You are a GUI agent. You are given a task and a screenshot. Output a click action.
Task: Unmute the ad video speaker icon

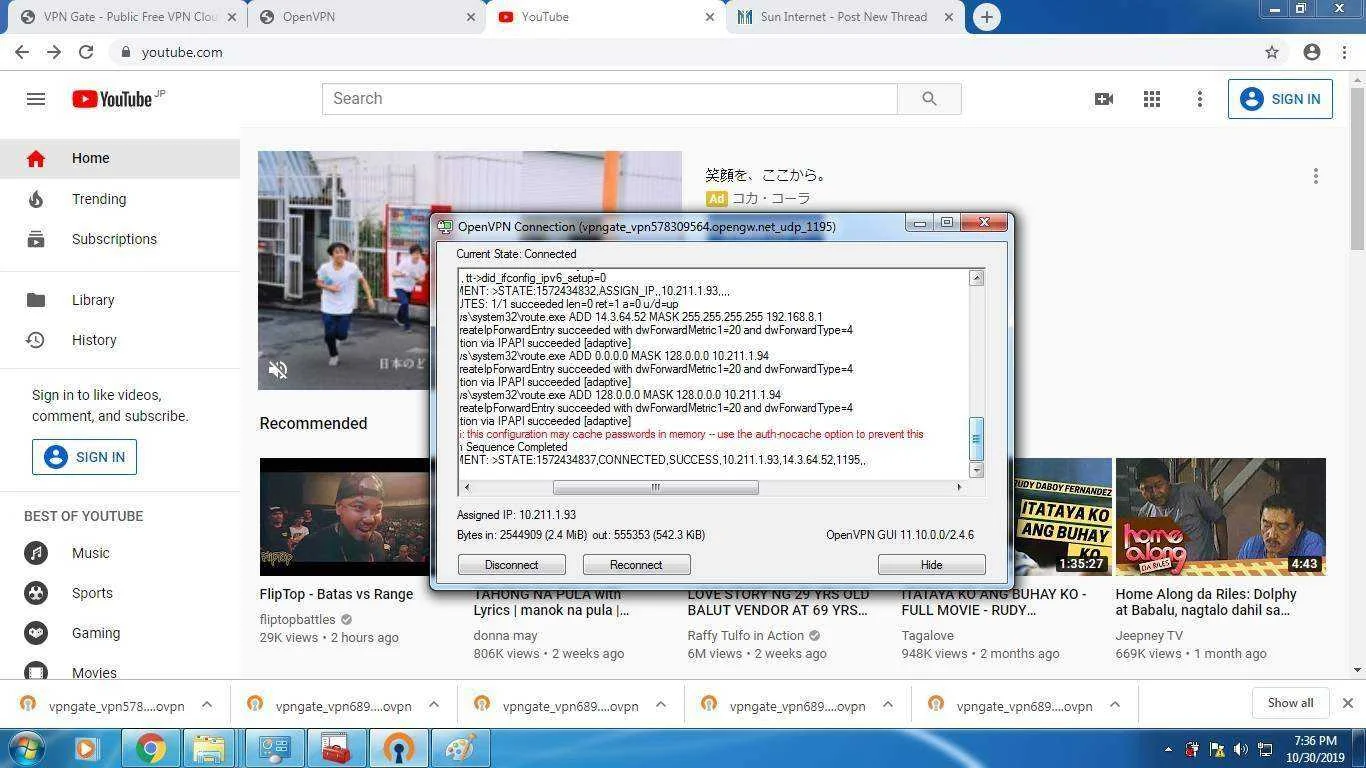[x=278, y=370]
